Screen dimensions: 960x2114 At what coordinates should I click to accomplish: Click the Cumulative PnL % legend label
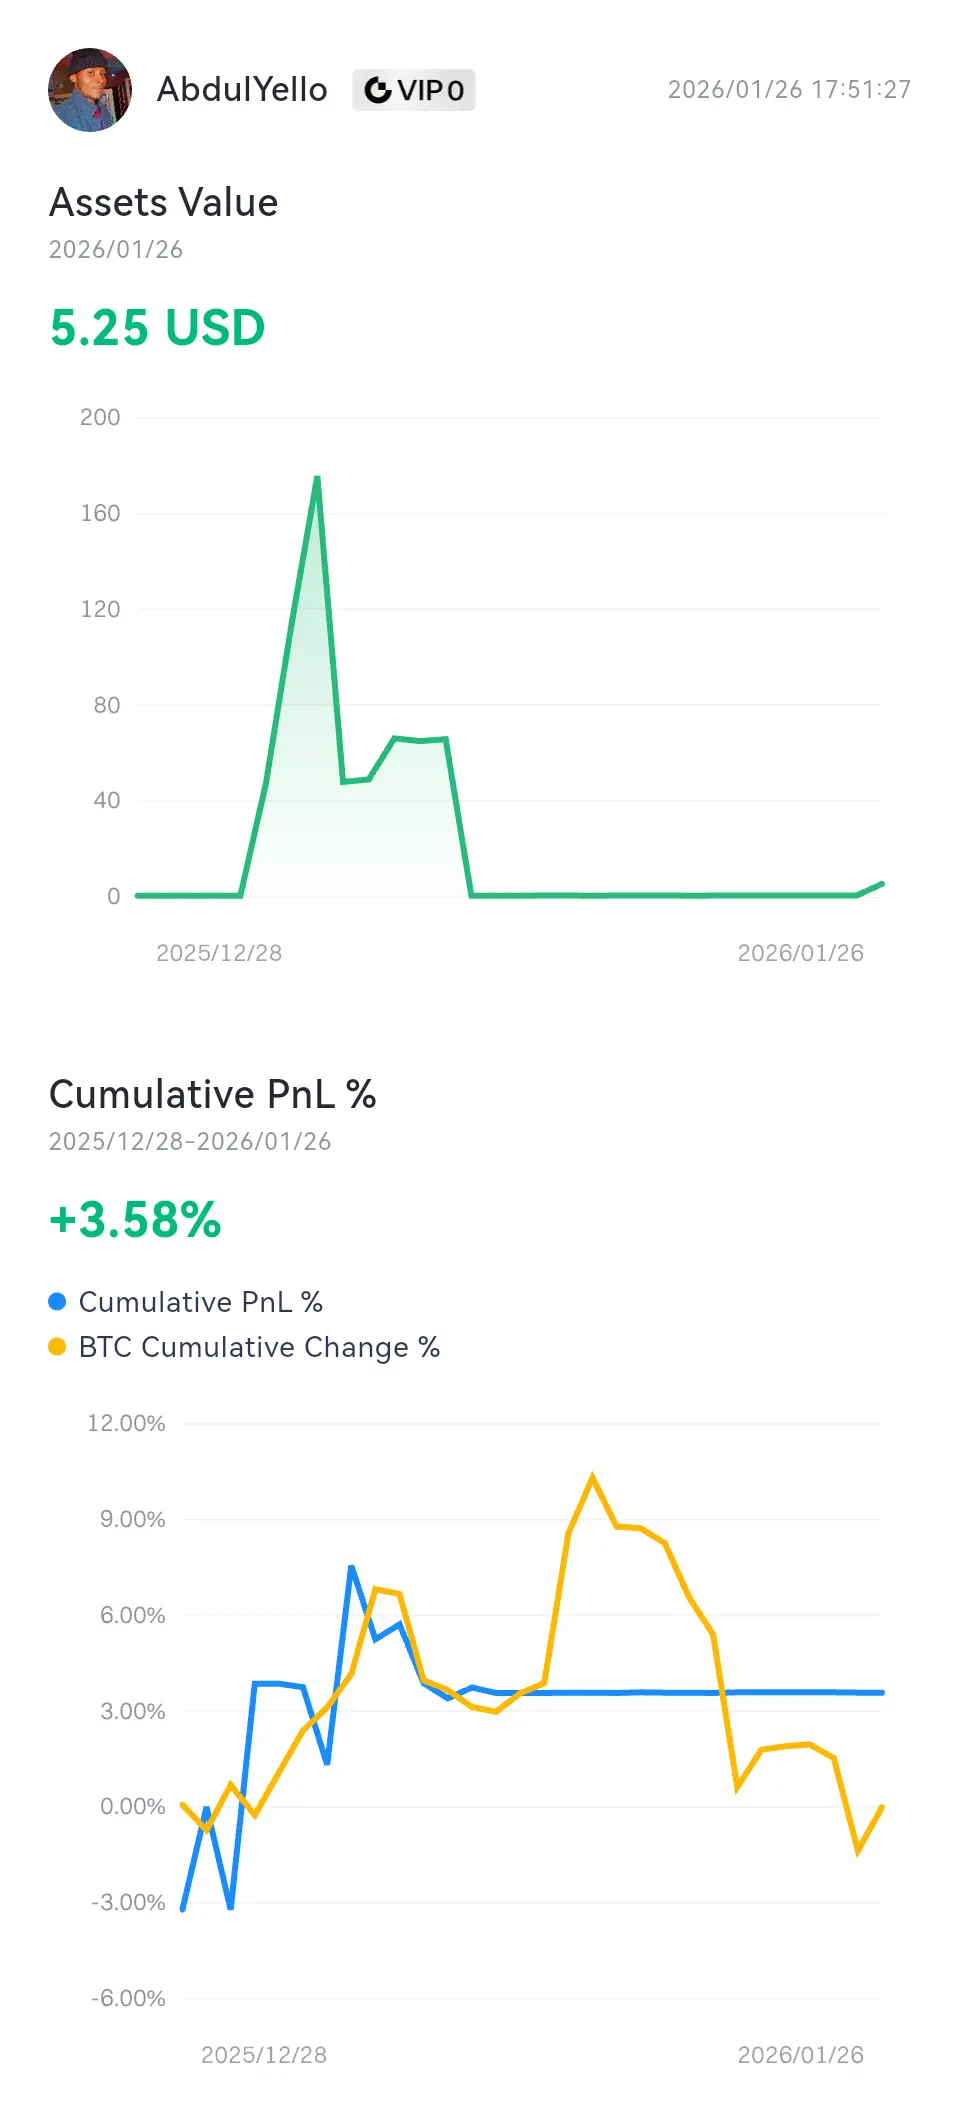coord(201,1302)
